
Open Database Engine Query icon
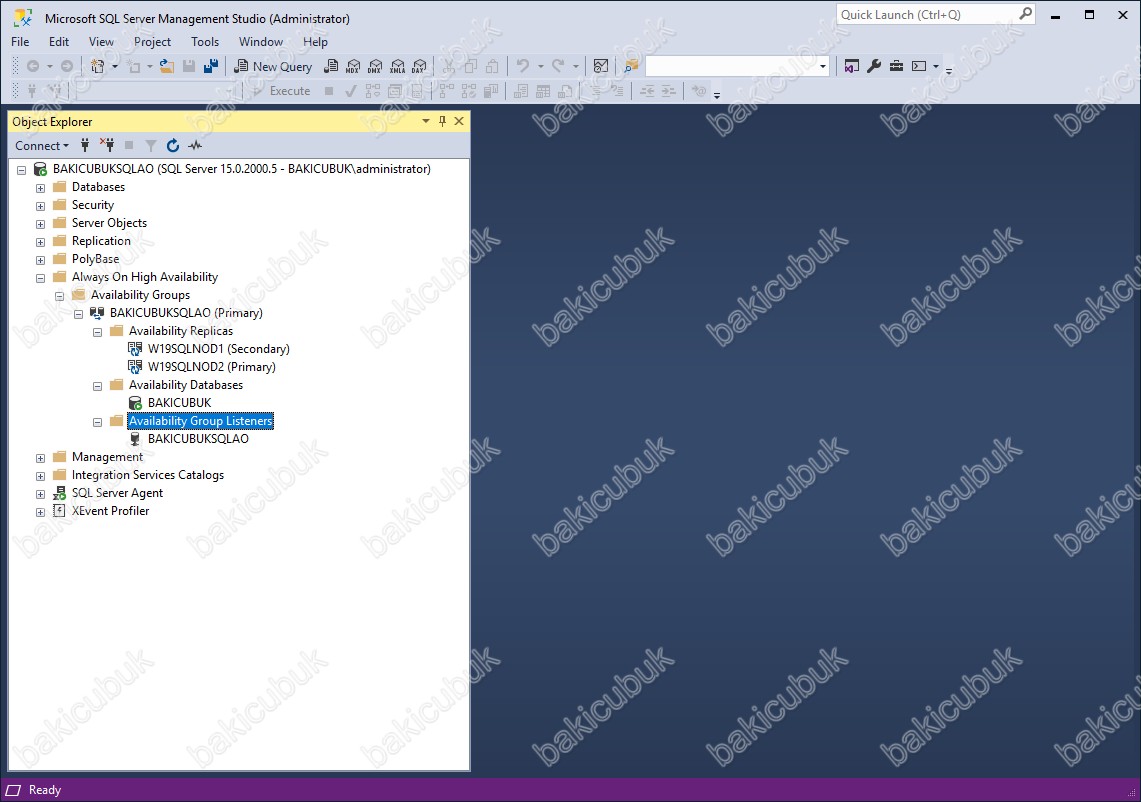point(330,66)
